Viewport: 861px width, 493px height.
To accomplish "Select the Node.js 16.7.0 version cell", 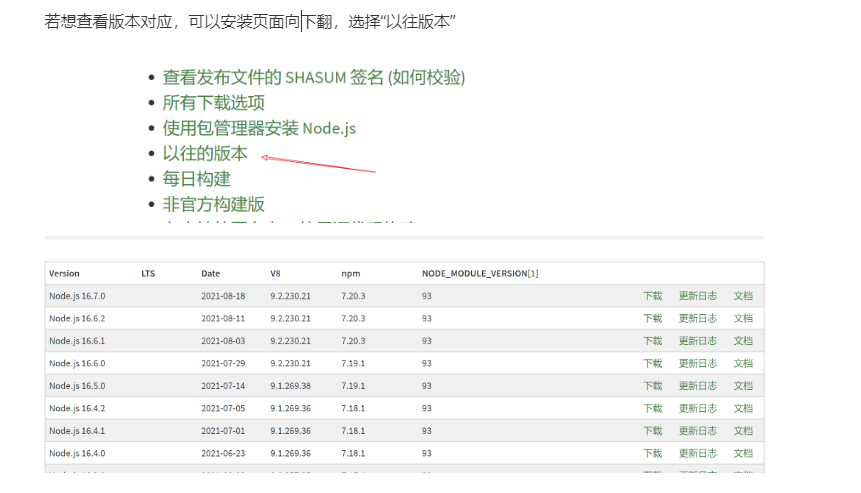I will [x=77, y=296].
